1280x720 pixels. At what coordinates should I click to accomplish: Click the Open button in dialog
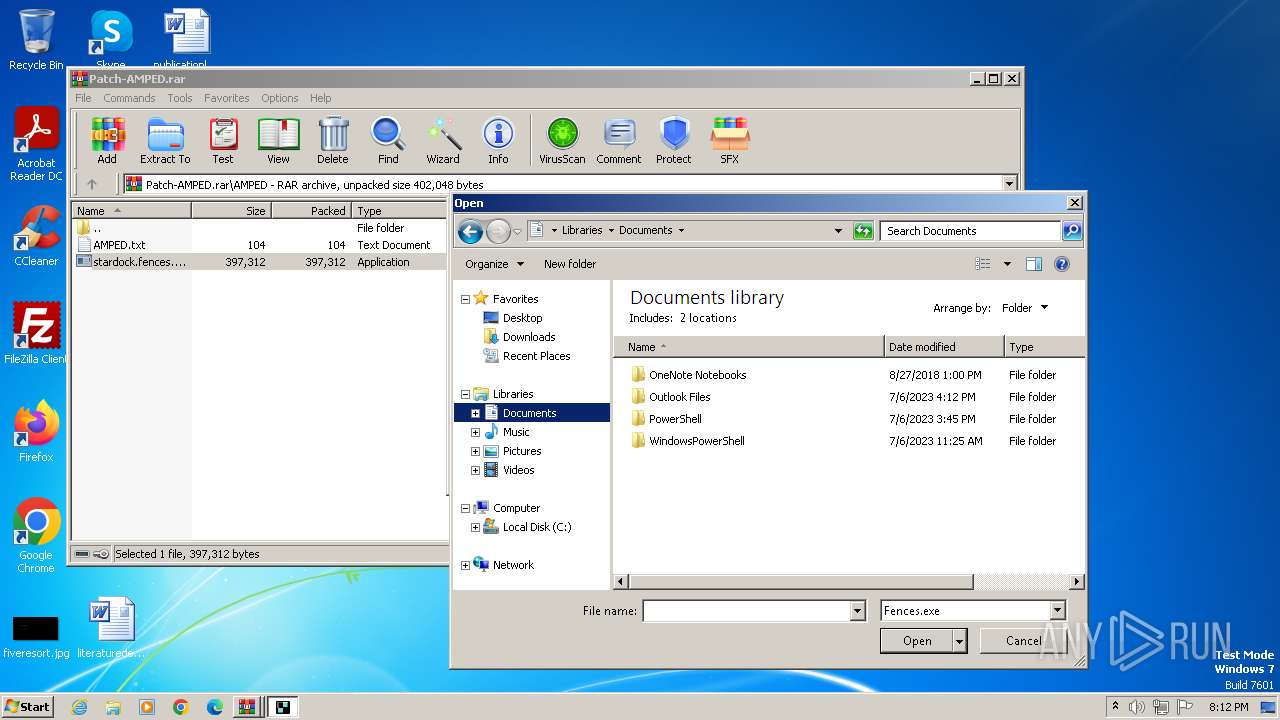[x=917, y=641]
